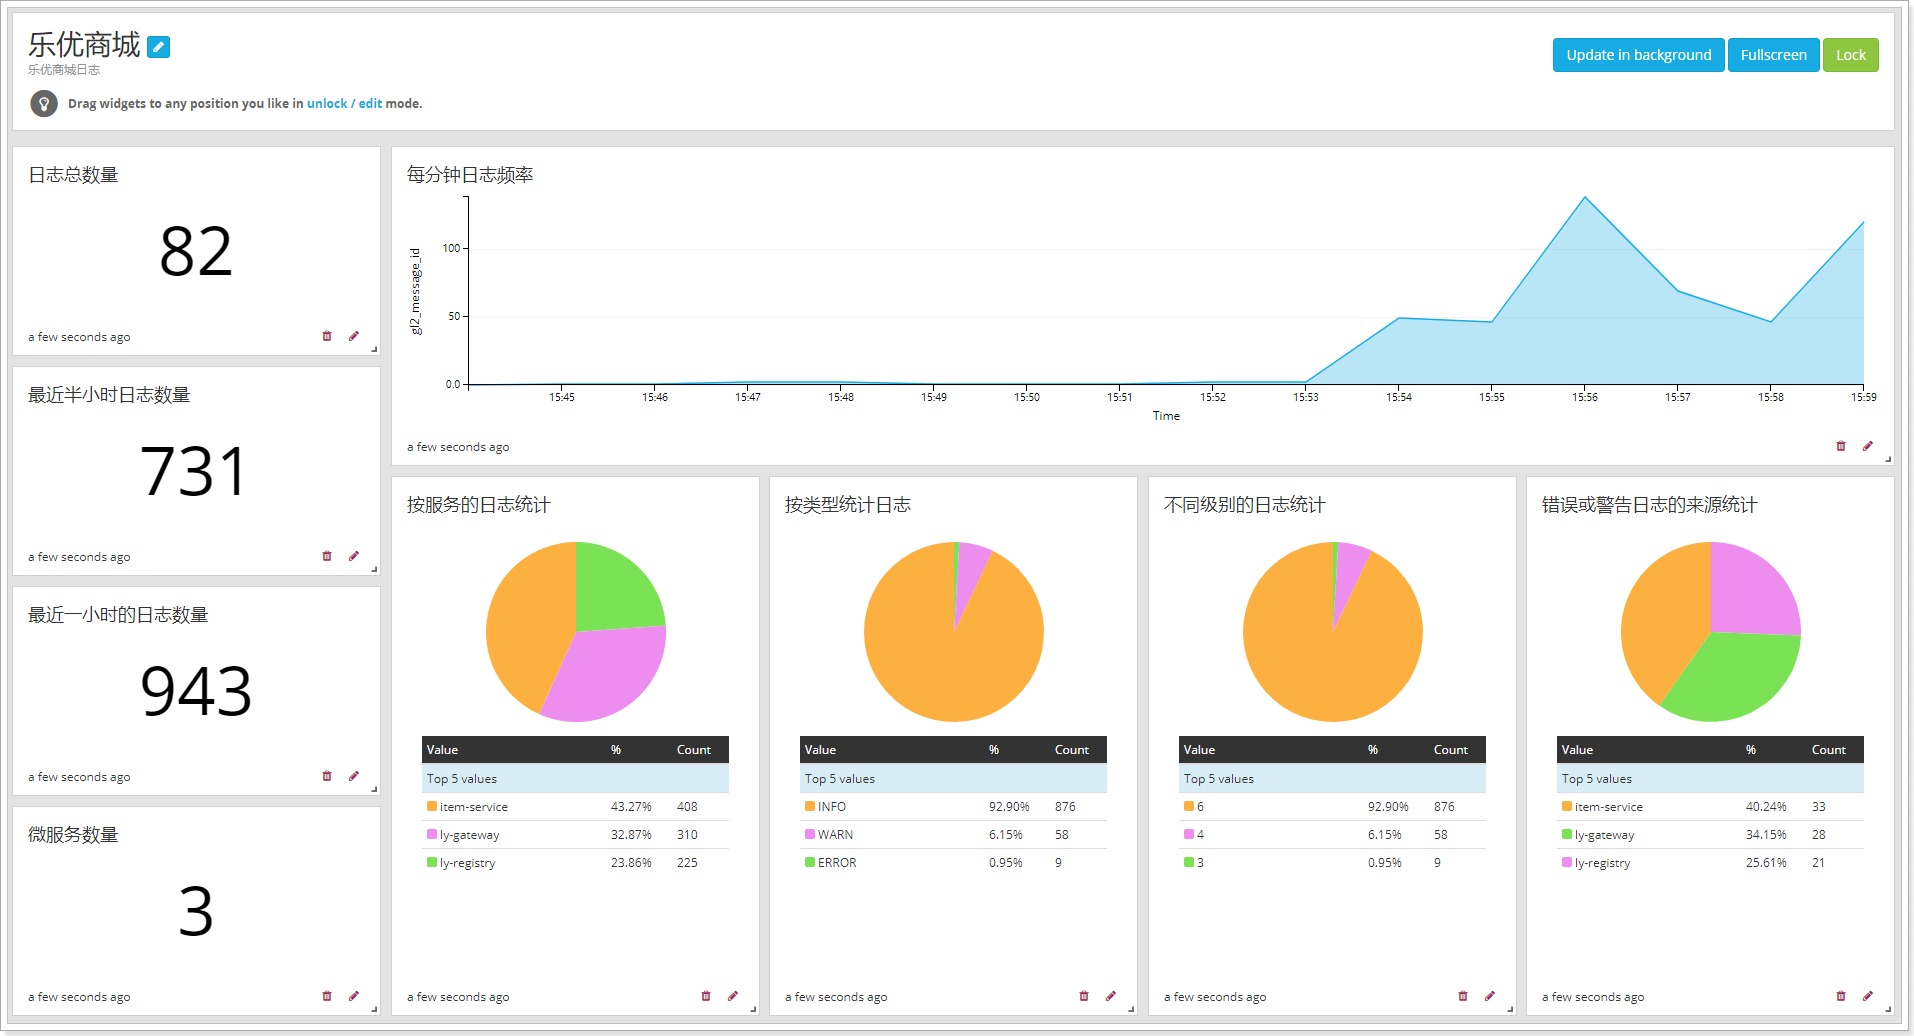1914x1036 pixels.
Task: Edit the 微服务数量 widget
Action: pos(354,996)
